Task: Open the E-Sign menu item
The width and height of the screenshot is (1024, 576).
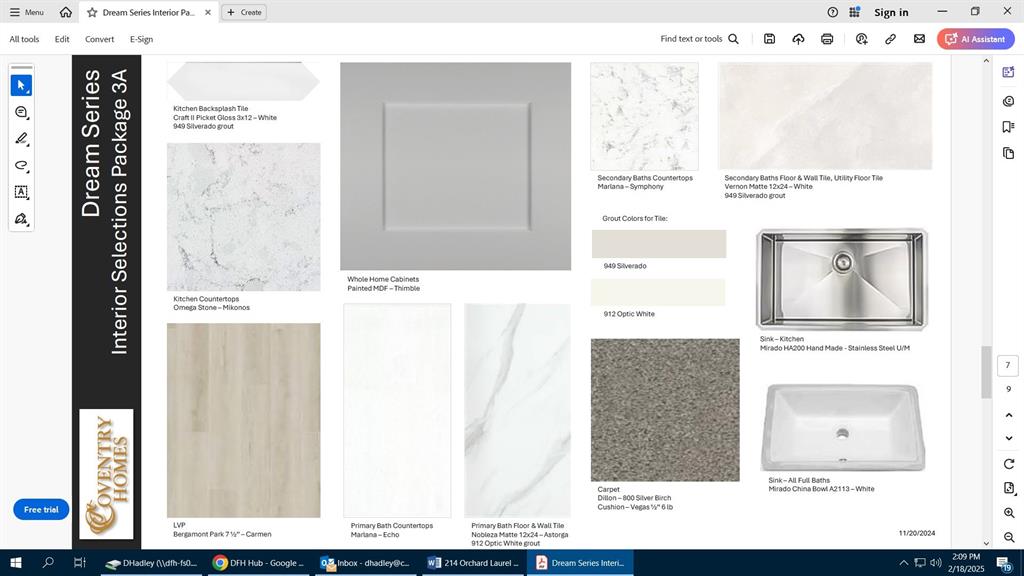Action: 141,39
